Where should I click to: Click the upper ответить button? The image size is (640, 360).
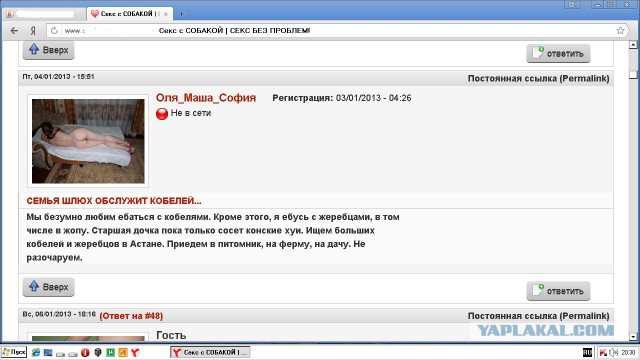point(558,53)
